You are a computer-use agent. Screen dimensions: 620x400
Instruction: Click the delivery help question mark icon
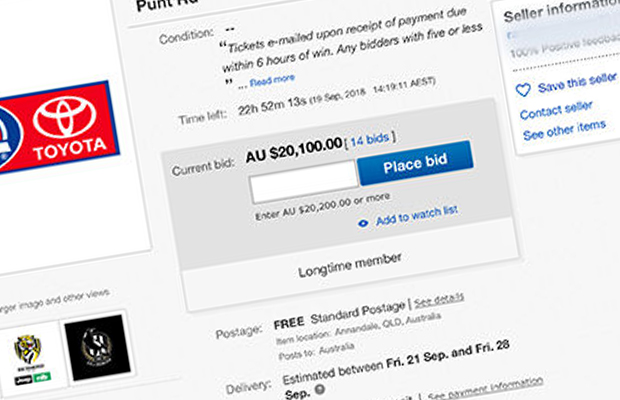click(x=319, y=390)
